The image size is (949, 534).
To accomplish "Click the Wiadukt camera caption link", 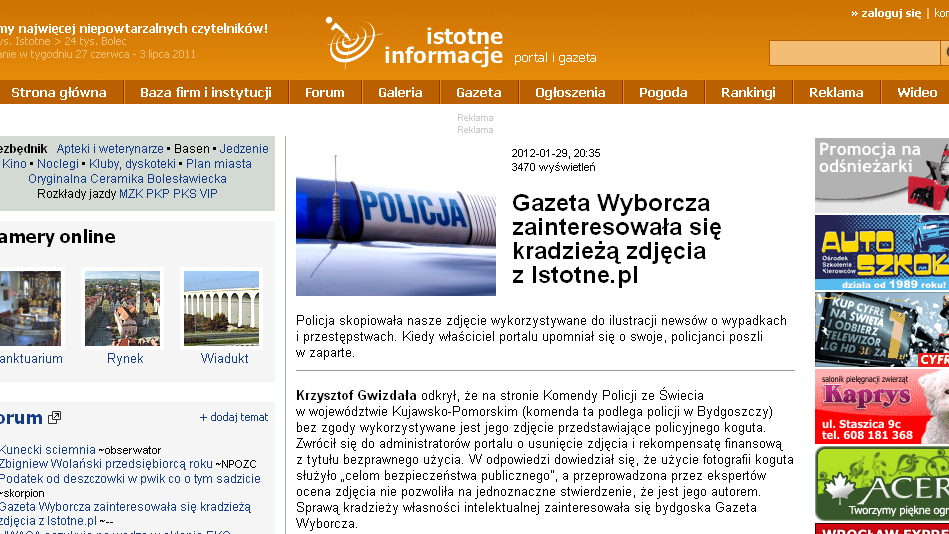I will 225,359.
